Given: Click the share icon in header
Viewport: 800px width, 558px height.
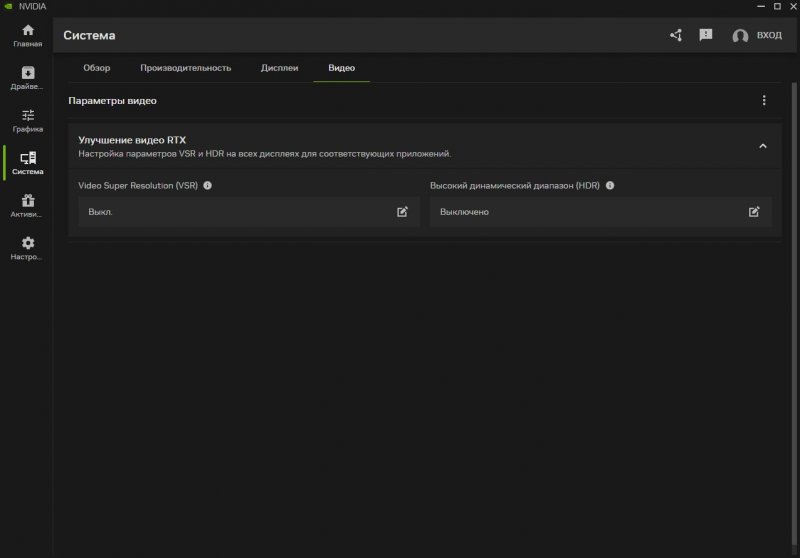Looking at the screenshot, I should point(676,35).
